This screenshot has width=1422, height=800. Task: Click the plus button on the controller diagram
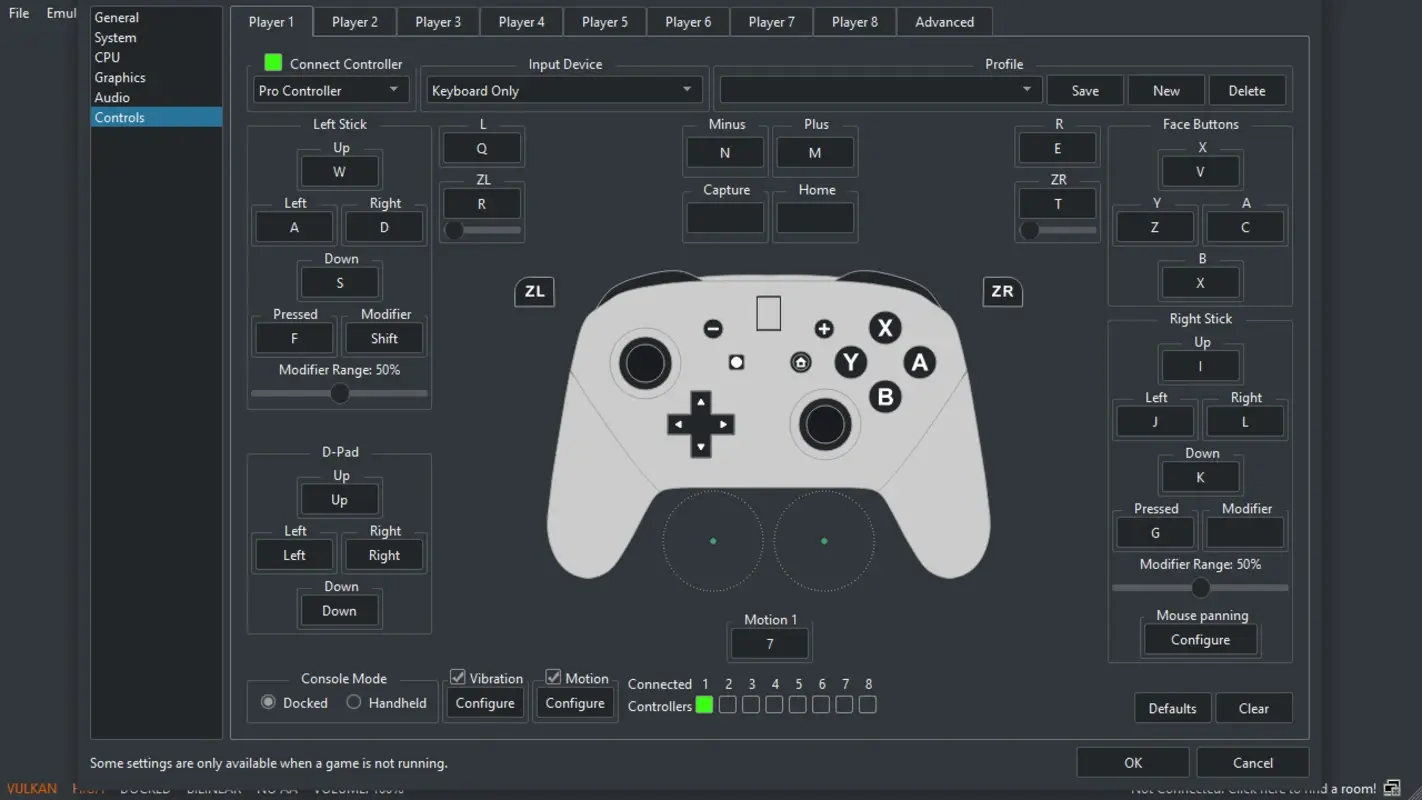pos(823,328)
